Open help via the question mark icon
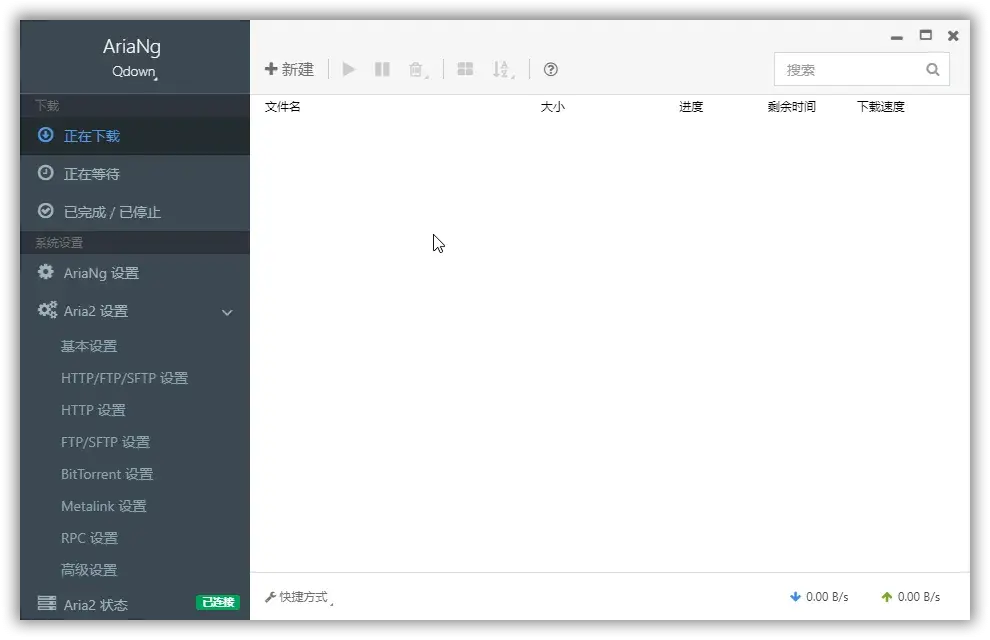Viewport: 990px width, 640px height. (x=551, y=69)
